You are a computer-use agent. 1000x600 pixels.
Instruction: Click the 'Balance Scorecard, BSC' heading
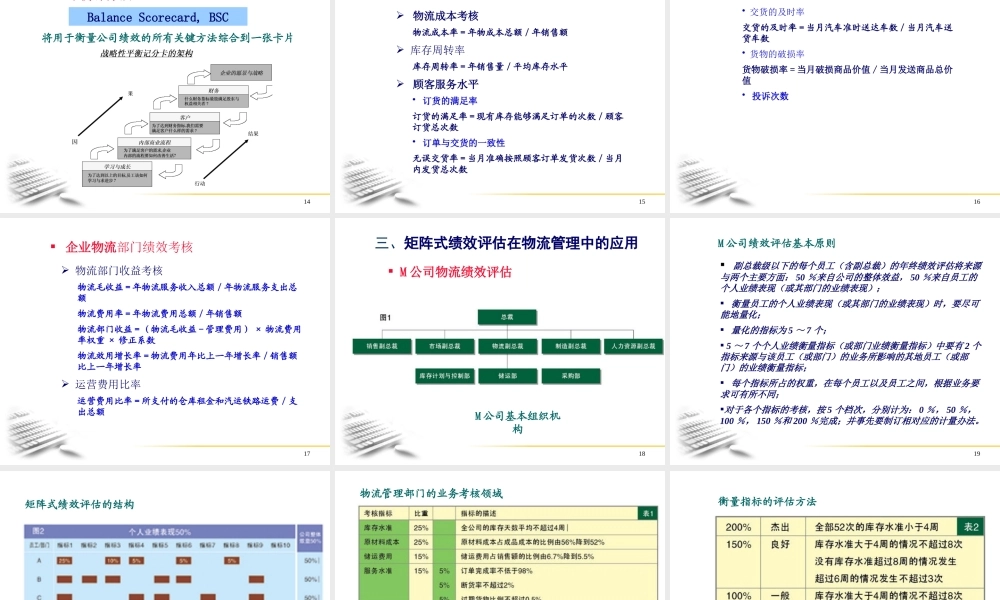158,17
